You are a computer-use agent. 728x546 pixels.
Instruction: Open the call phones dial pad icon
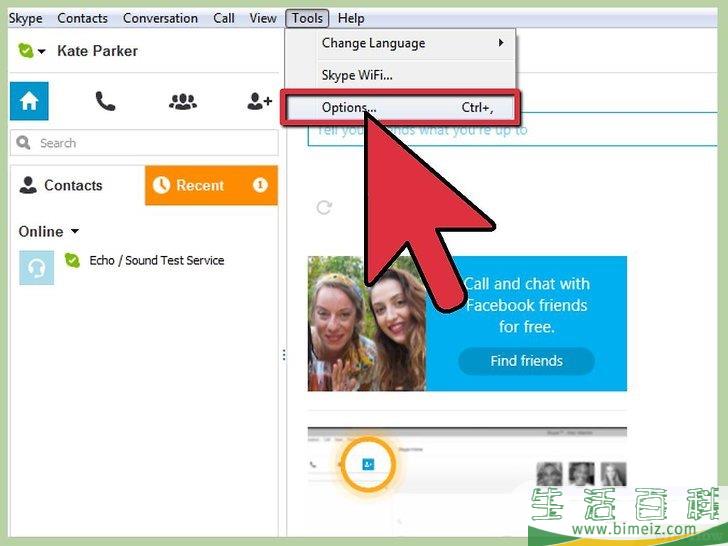point(105,101)
